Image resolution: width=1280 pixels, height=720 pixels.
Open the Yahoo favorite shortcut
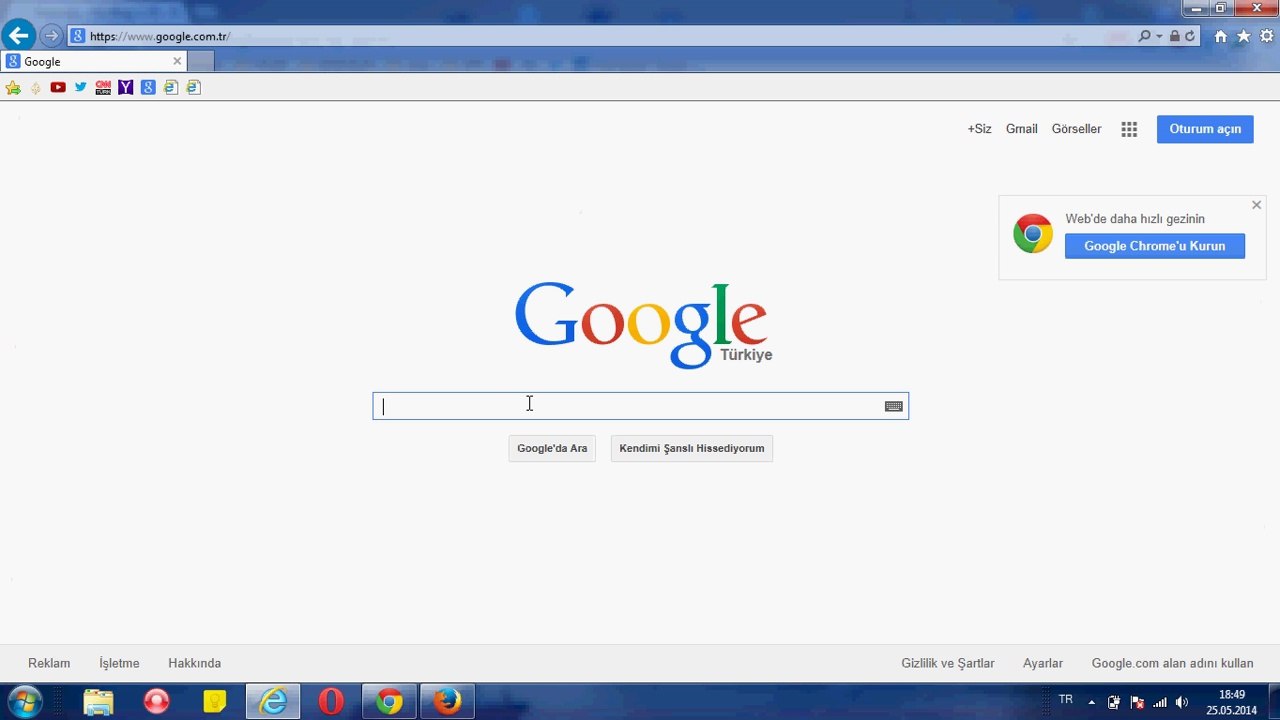point(126,88)
